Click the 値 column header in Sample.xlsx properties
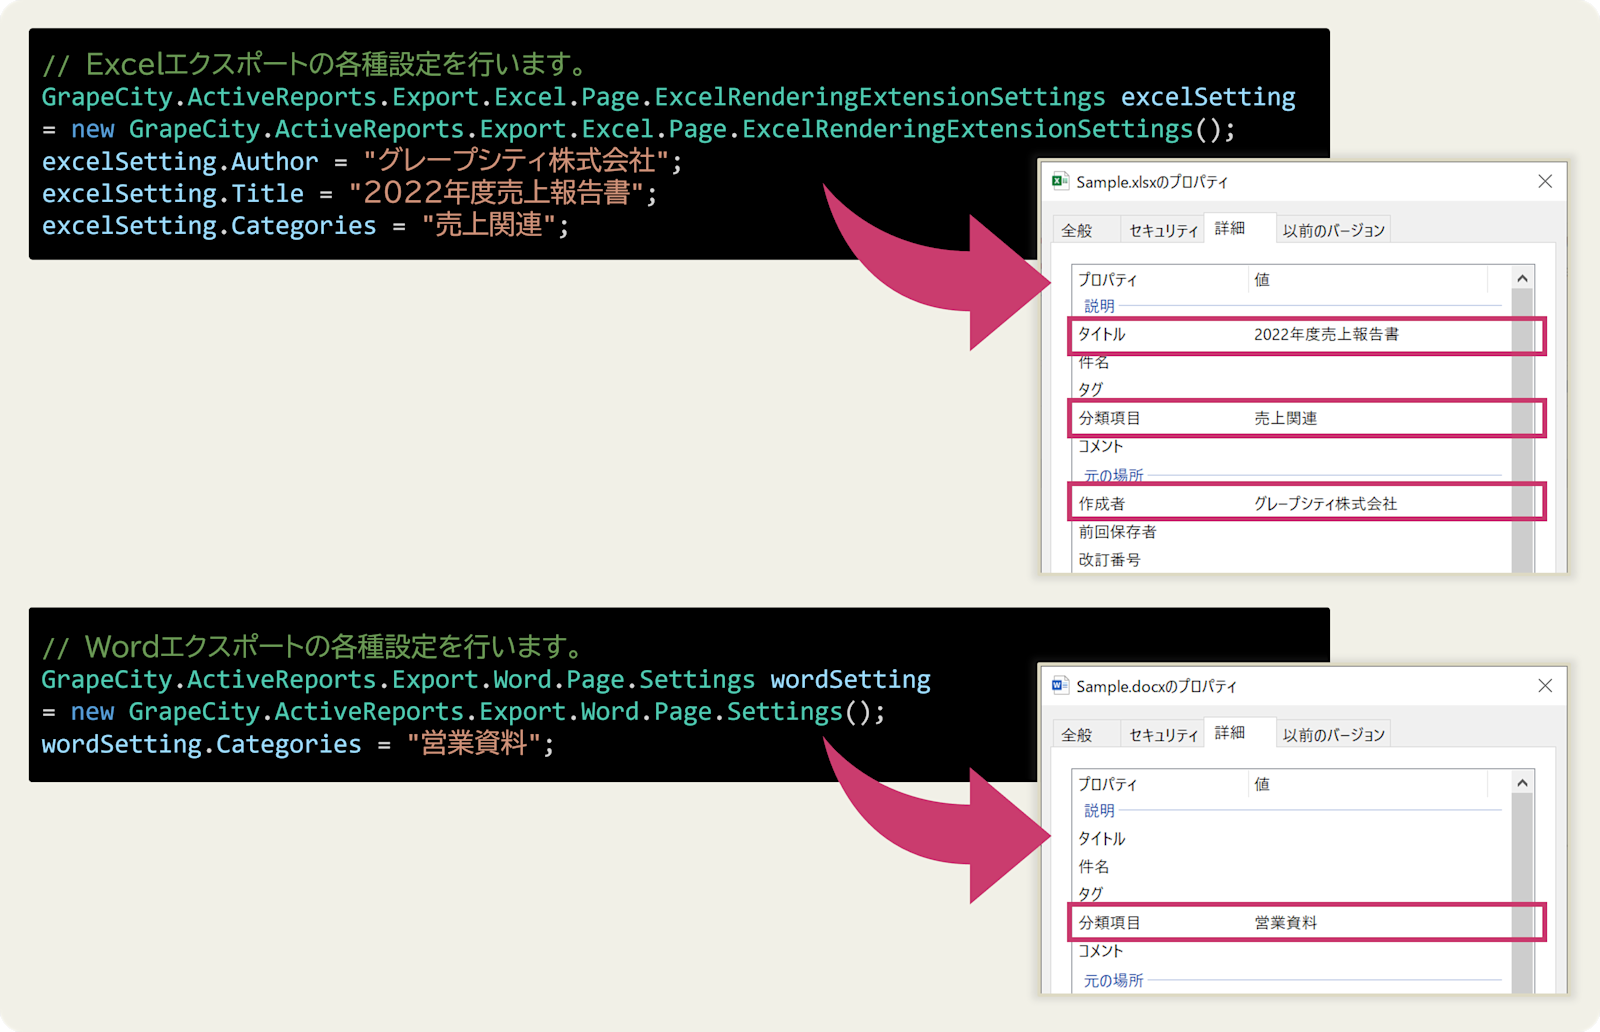This screenshot has height=1032, width=1600. point(1368,279)
